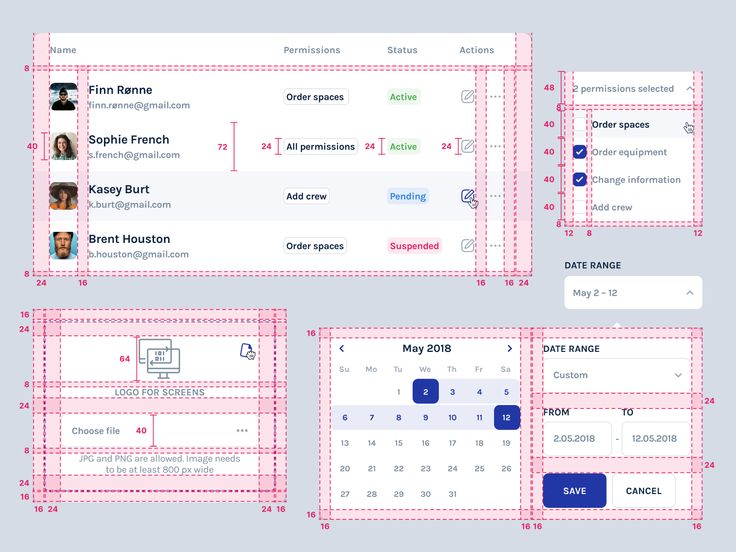Click the Cancel button
The height and width of the screenshot is (552, 736).
tap(643, 491)
